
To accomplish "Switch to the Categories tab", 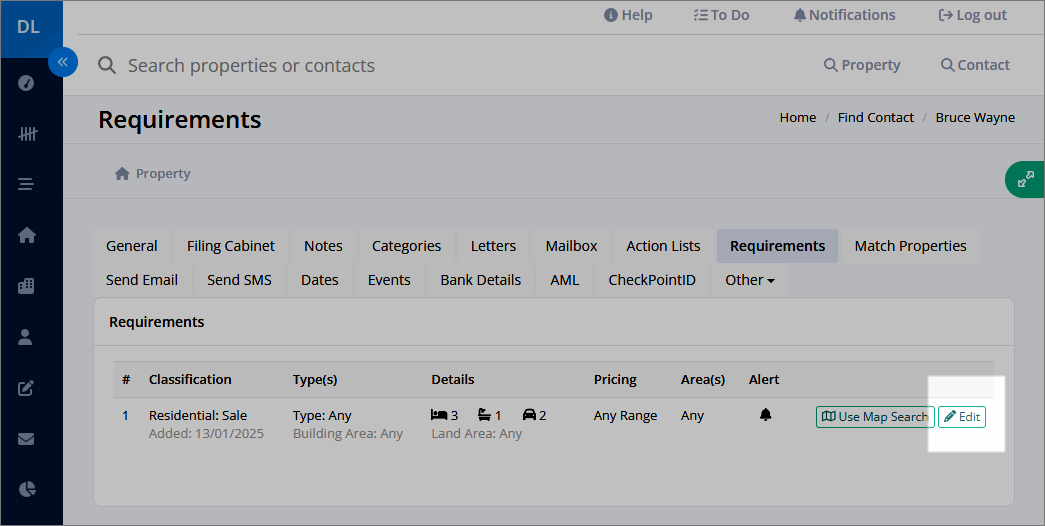I will point(407,246).
